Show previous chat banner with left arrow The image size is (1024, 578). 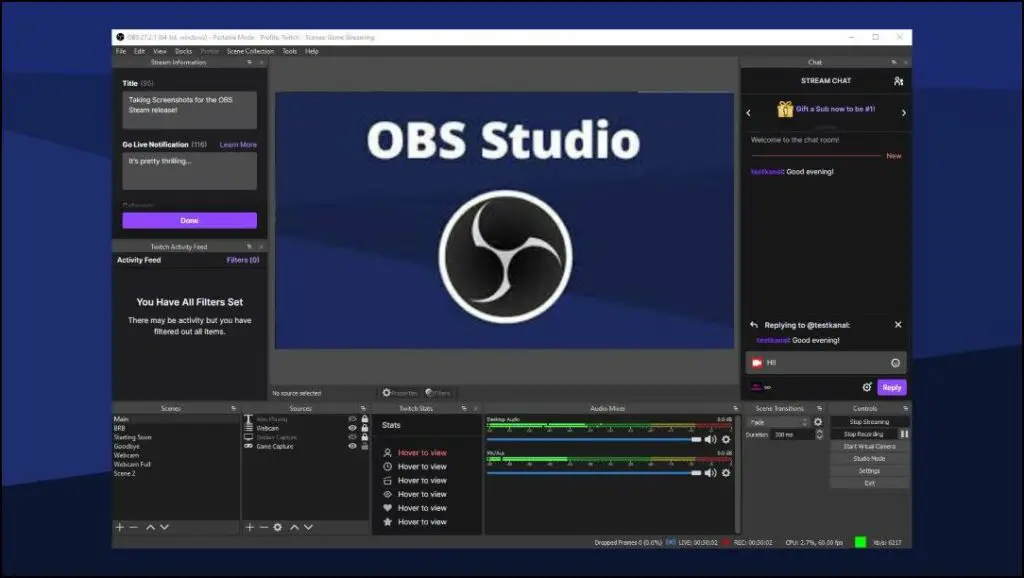[748, 113]
